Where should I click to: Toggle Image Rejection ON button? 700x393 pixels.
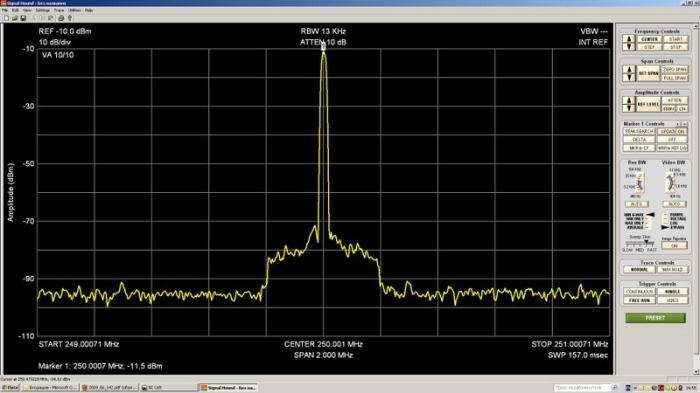[674, 246]
